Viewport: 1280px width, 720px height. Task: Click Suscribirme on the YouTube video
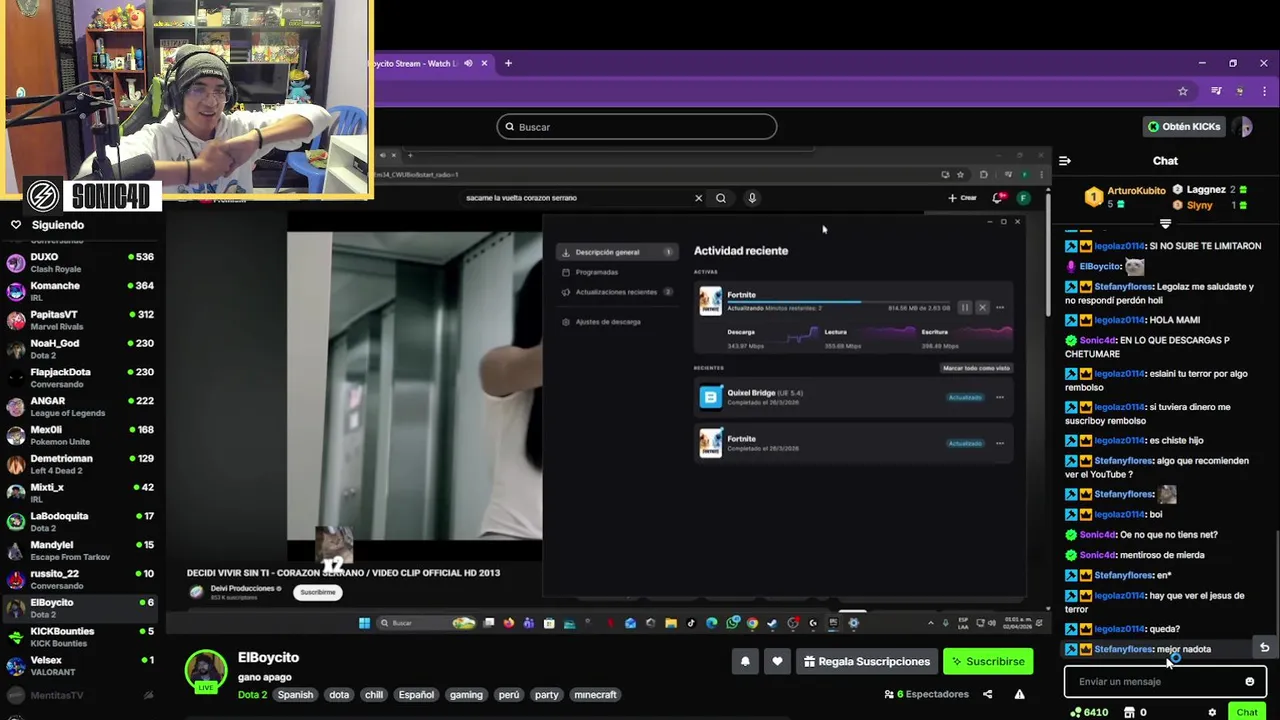(318, 592)
